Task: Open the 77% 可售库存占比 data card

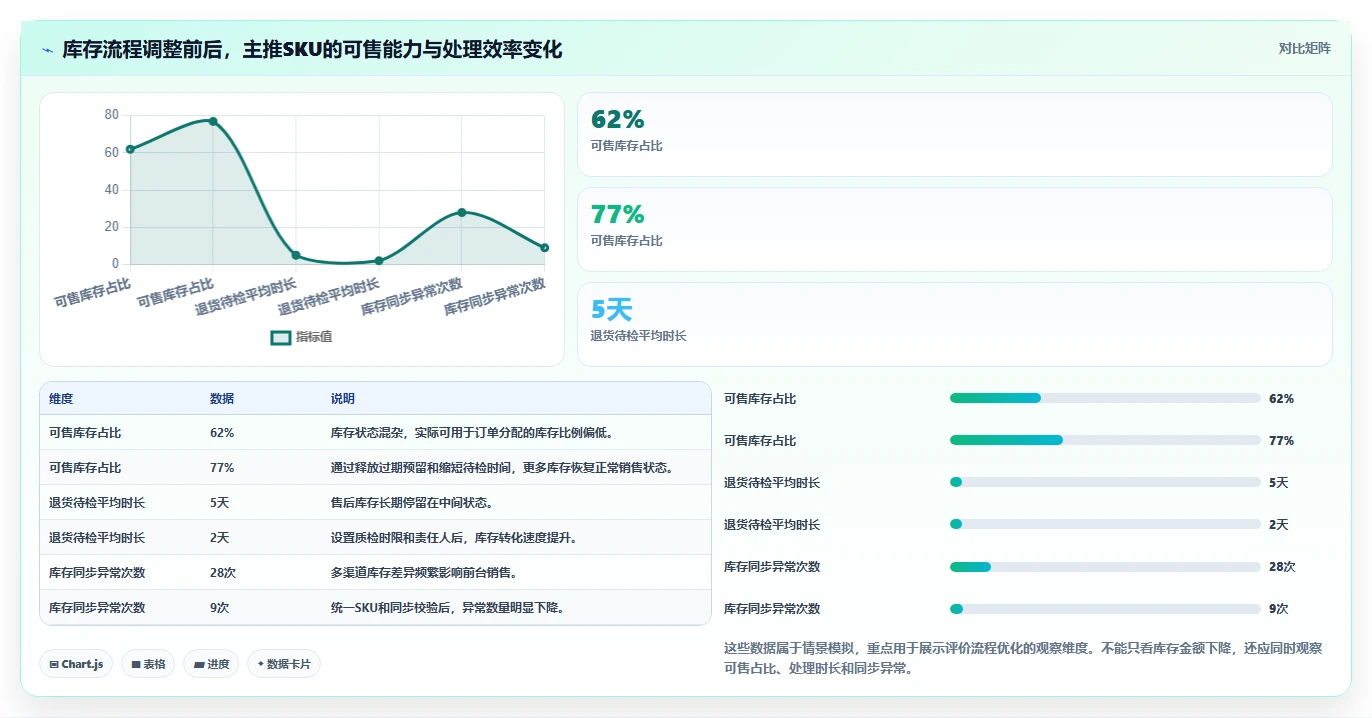Action: click(955, 230)
